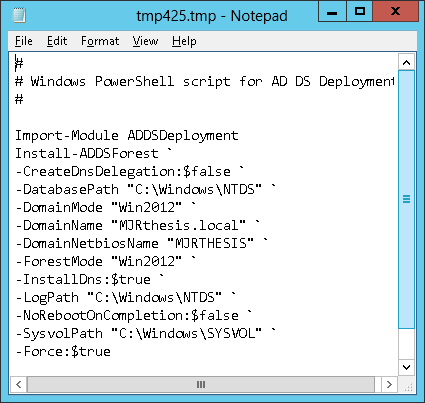Click the '-DomainNetbiosName "MJRTHESIS"' line
Screen dimensions: 425x403
click(142, 243)
